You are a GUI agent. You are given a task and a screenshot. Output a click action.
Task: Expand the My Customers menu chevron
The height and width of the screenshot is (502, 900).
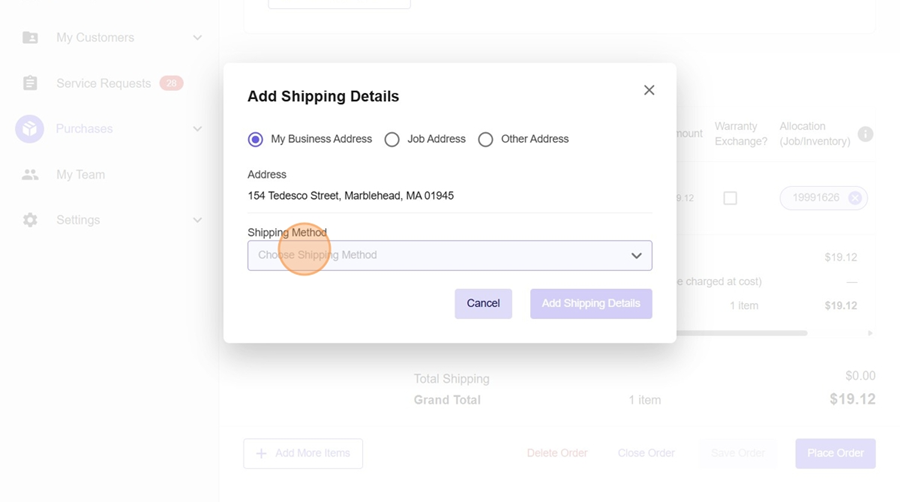pos(197,38)
